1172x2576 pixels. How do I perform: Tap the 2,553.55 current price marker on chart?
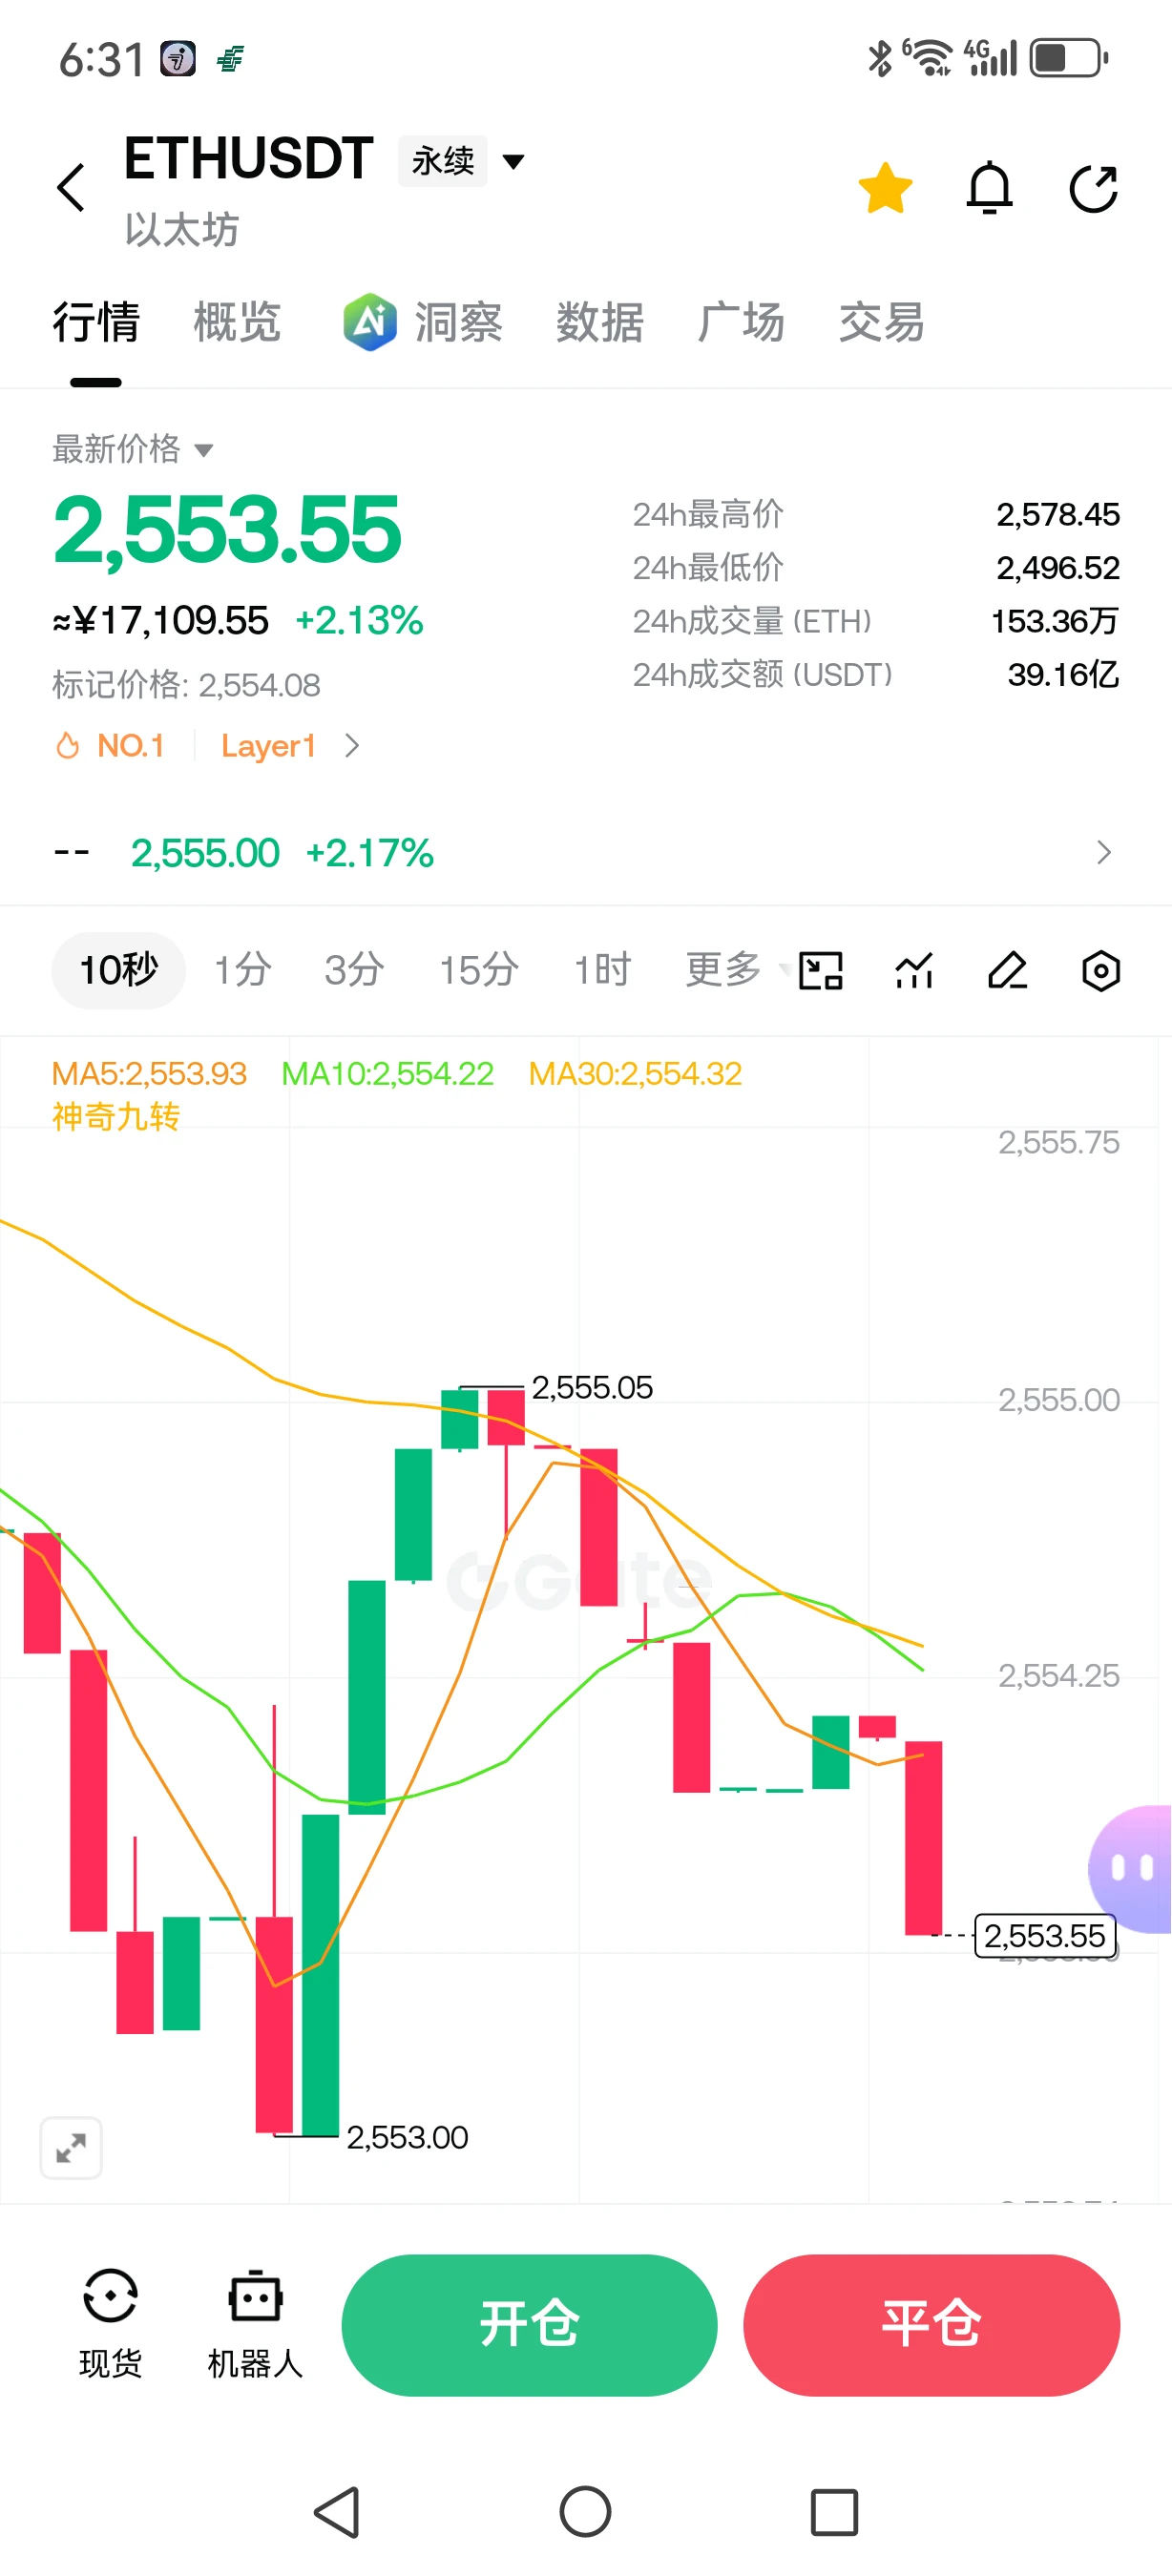pyautogui.click(x=1045, y=1936)
